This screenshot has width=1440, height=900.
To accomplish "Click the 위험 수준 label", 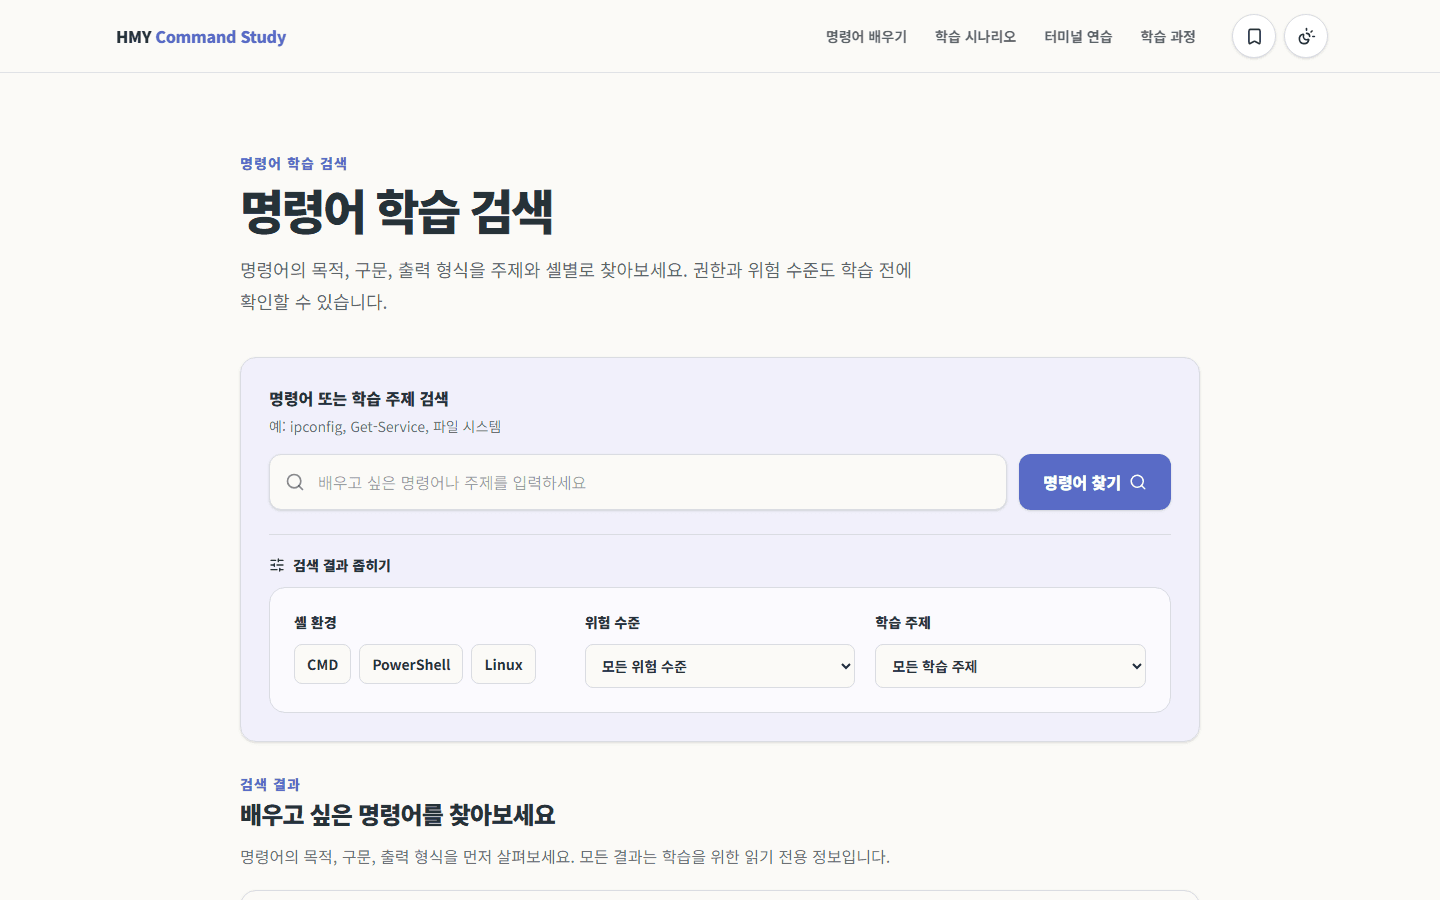I will tap(612, 622).
